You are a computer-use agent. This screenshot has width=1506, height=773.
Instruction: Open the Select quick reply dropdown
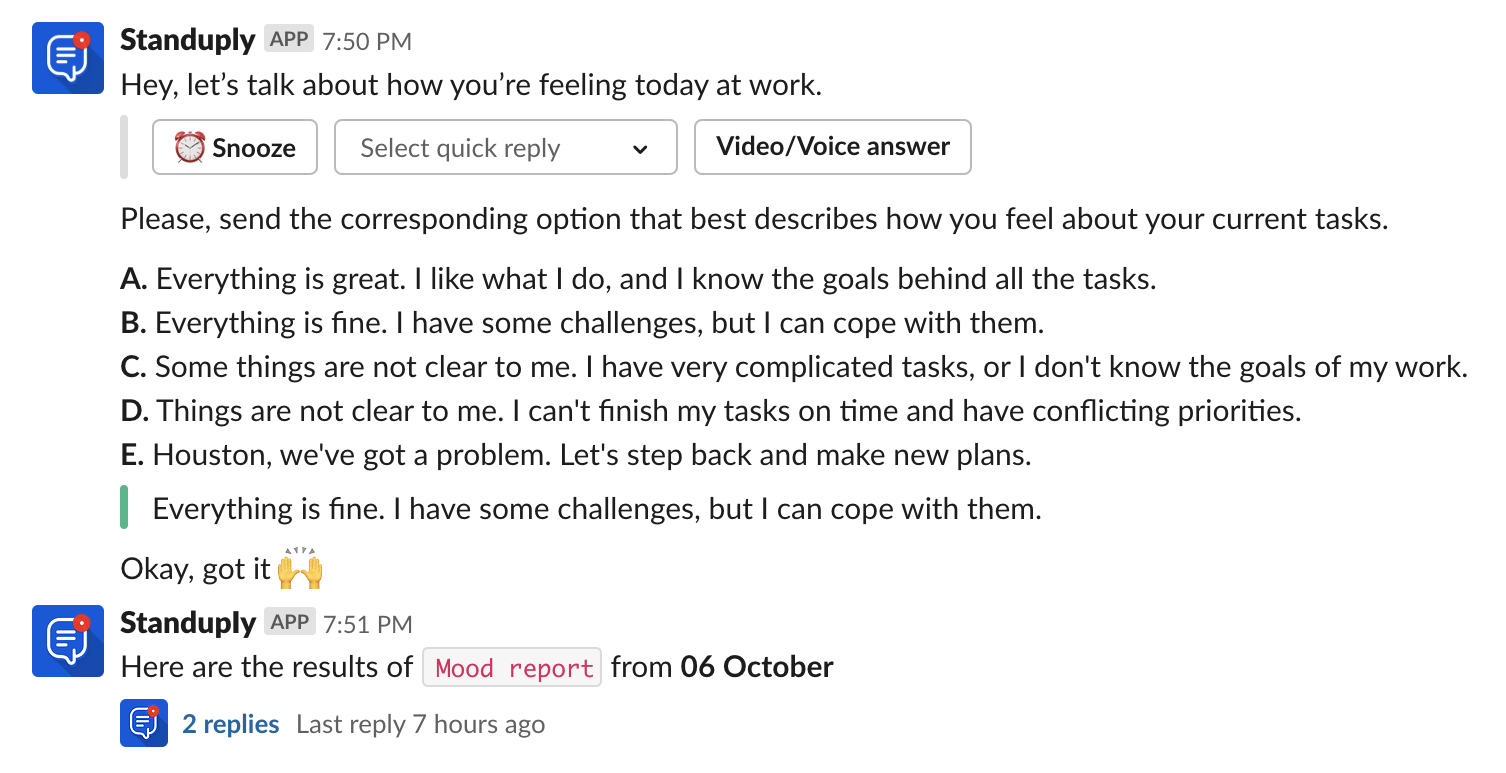click(x=505, y=148)
